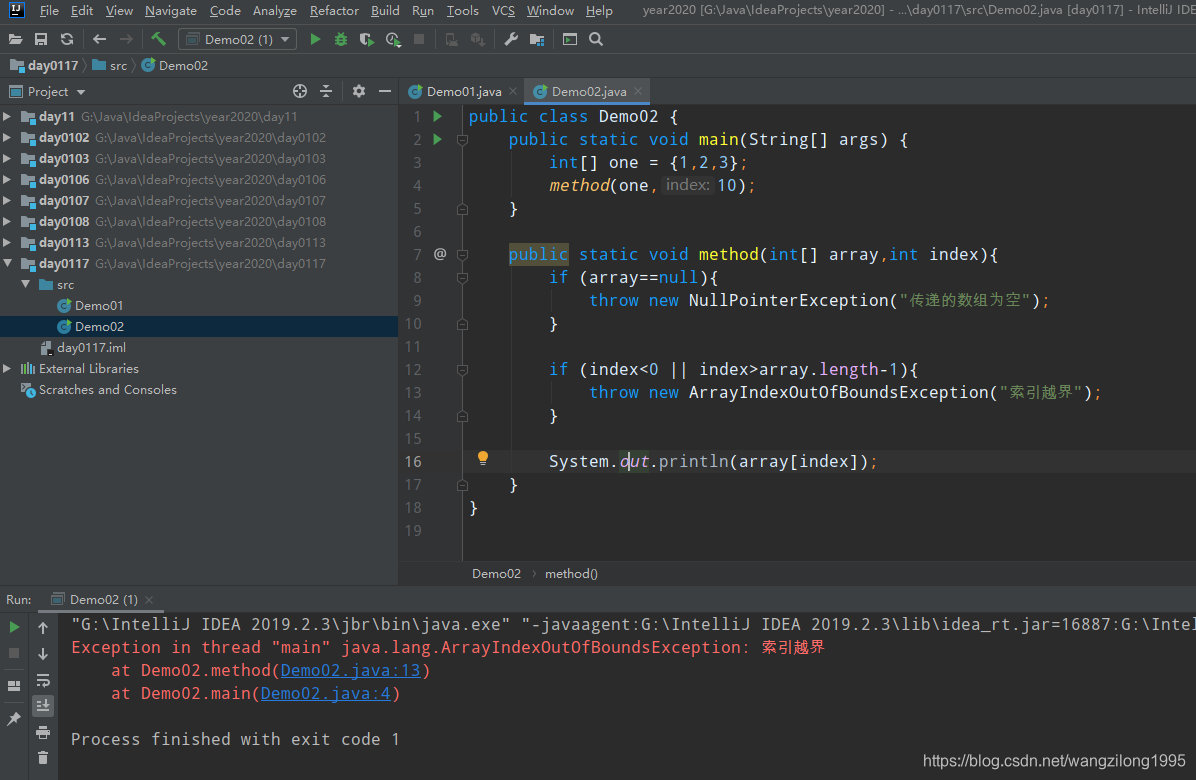Image resolution: width=1196 pixels, height=780 pixels.
Task: Open Project panel gear options
Action: click(x=358, y=91)
